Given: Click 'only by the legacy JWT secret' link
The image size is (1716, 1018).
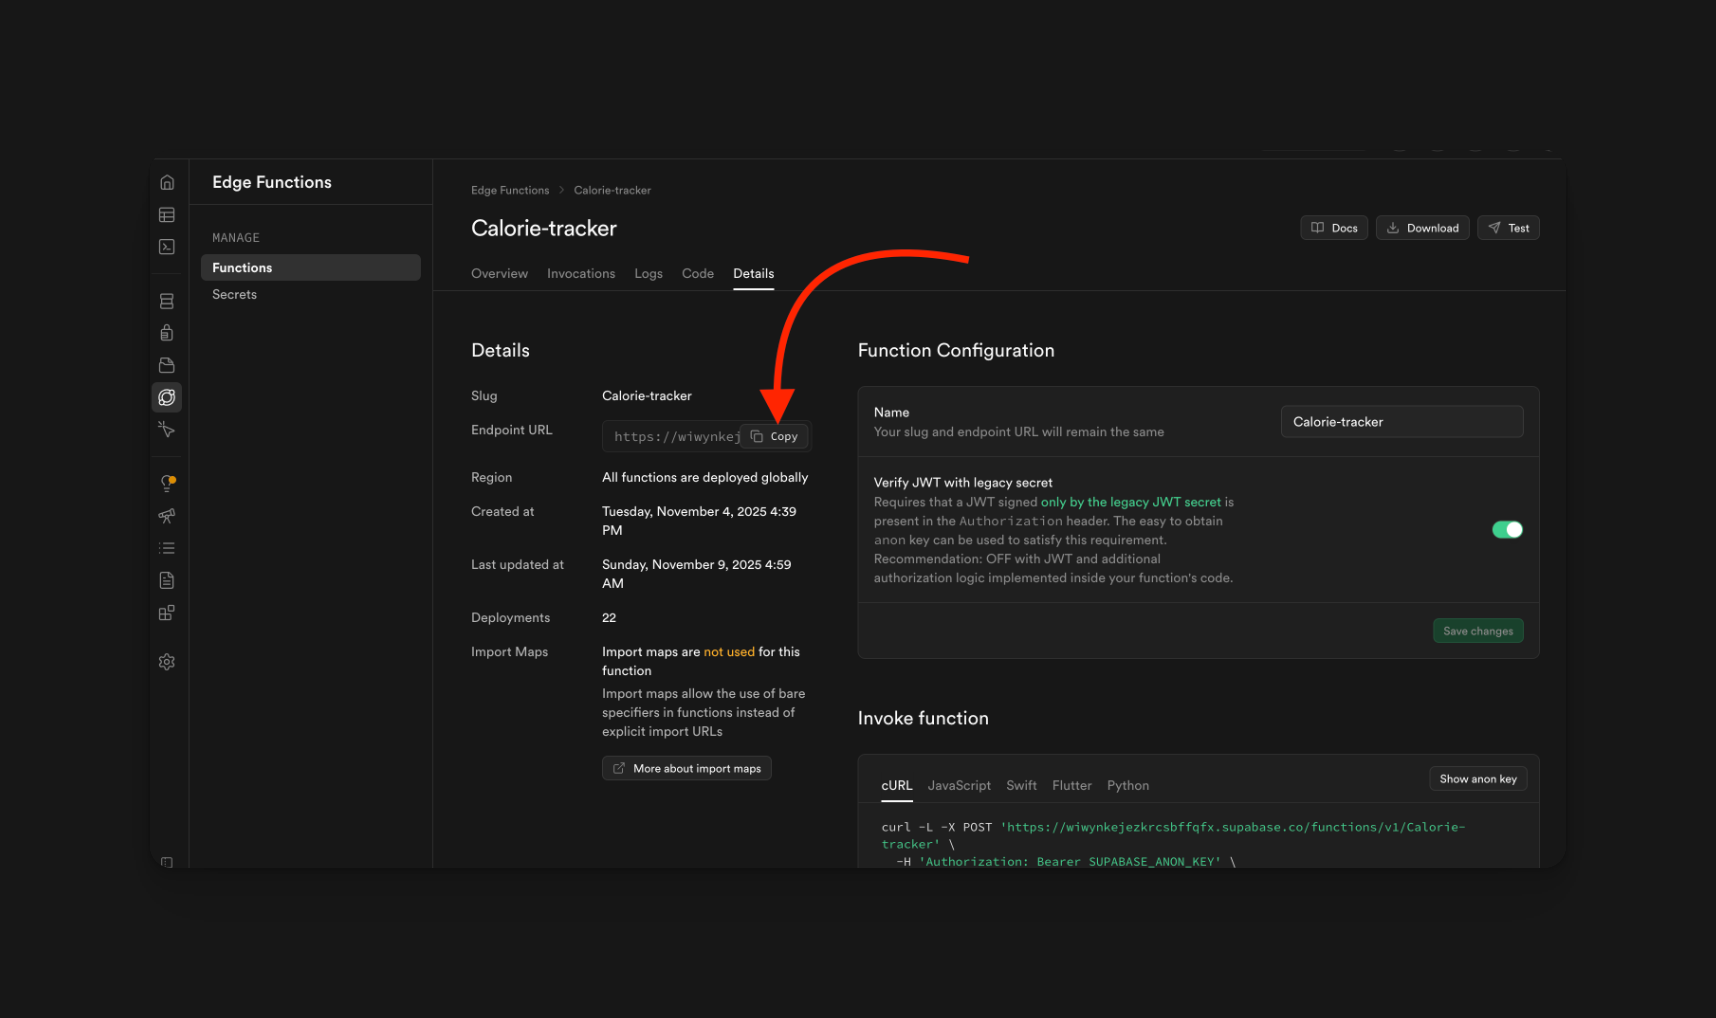Looking at the screenshot, I should pyautogui.click(x=1130, y=502).
